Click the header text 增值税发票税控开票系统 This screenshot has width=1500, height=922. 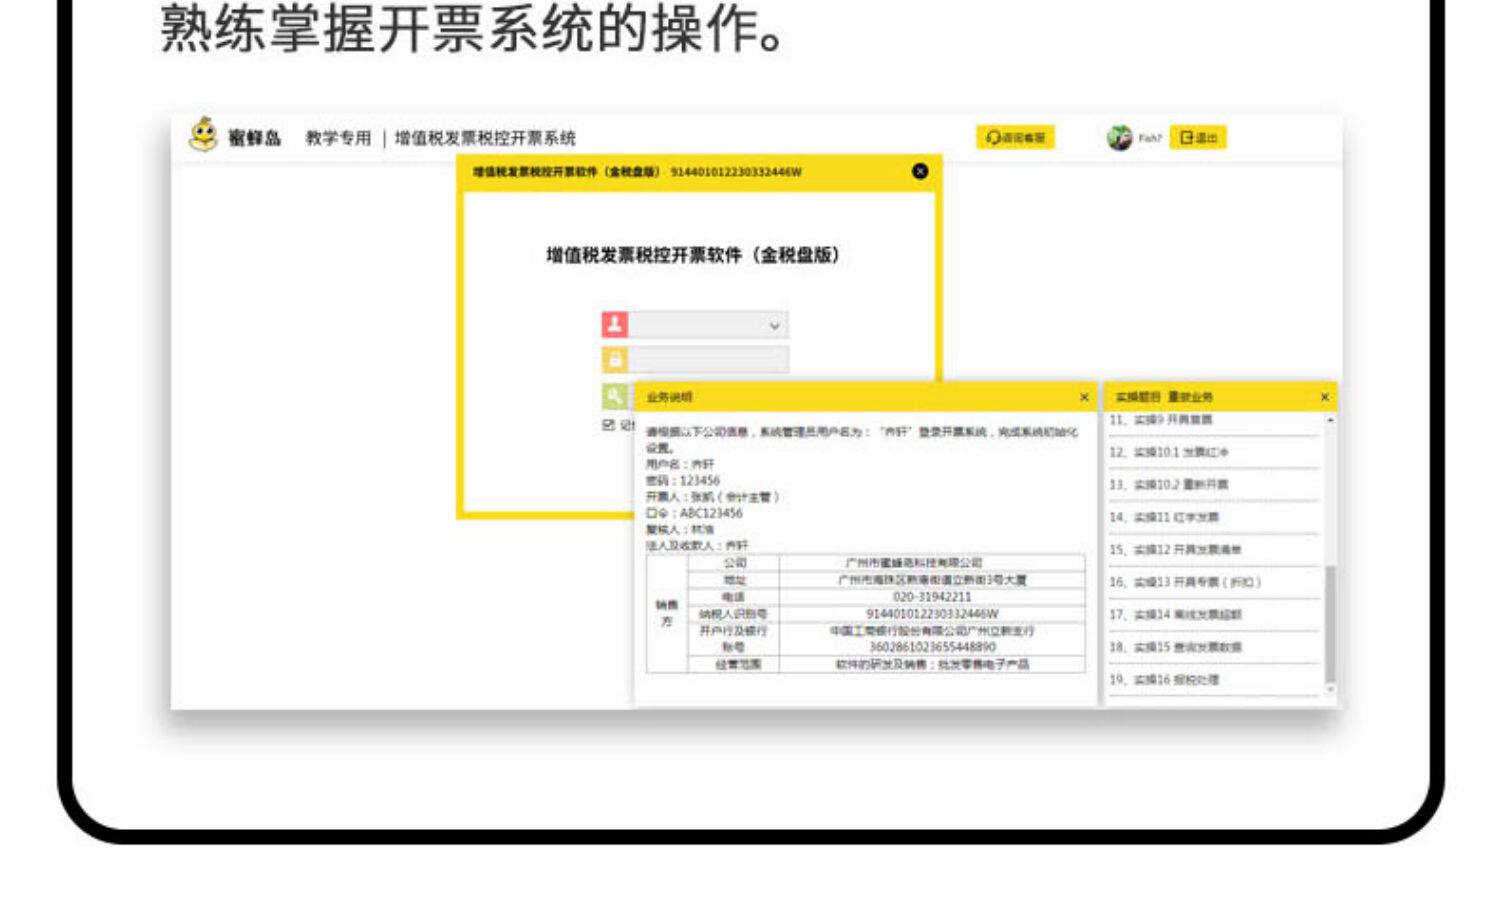click(485, 138)
